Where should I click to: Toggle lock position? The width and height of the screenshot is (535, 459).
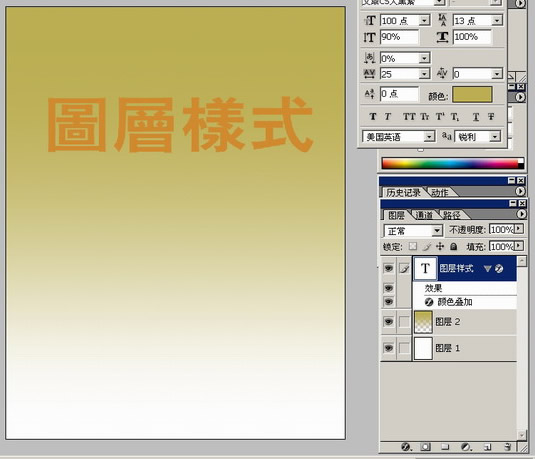point(440,246)
